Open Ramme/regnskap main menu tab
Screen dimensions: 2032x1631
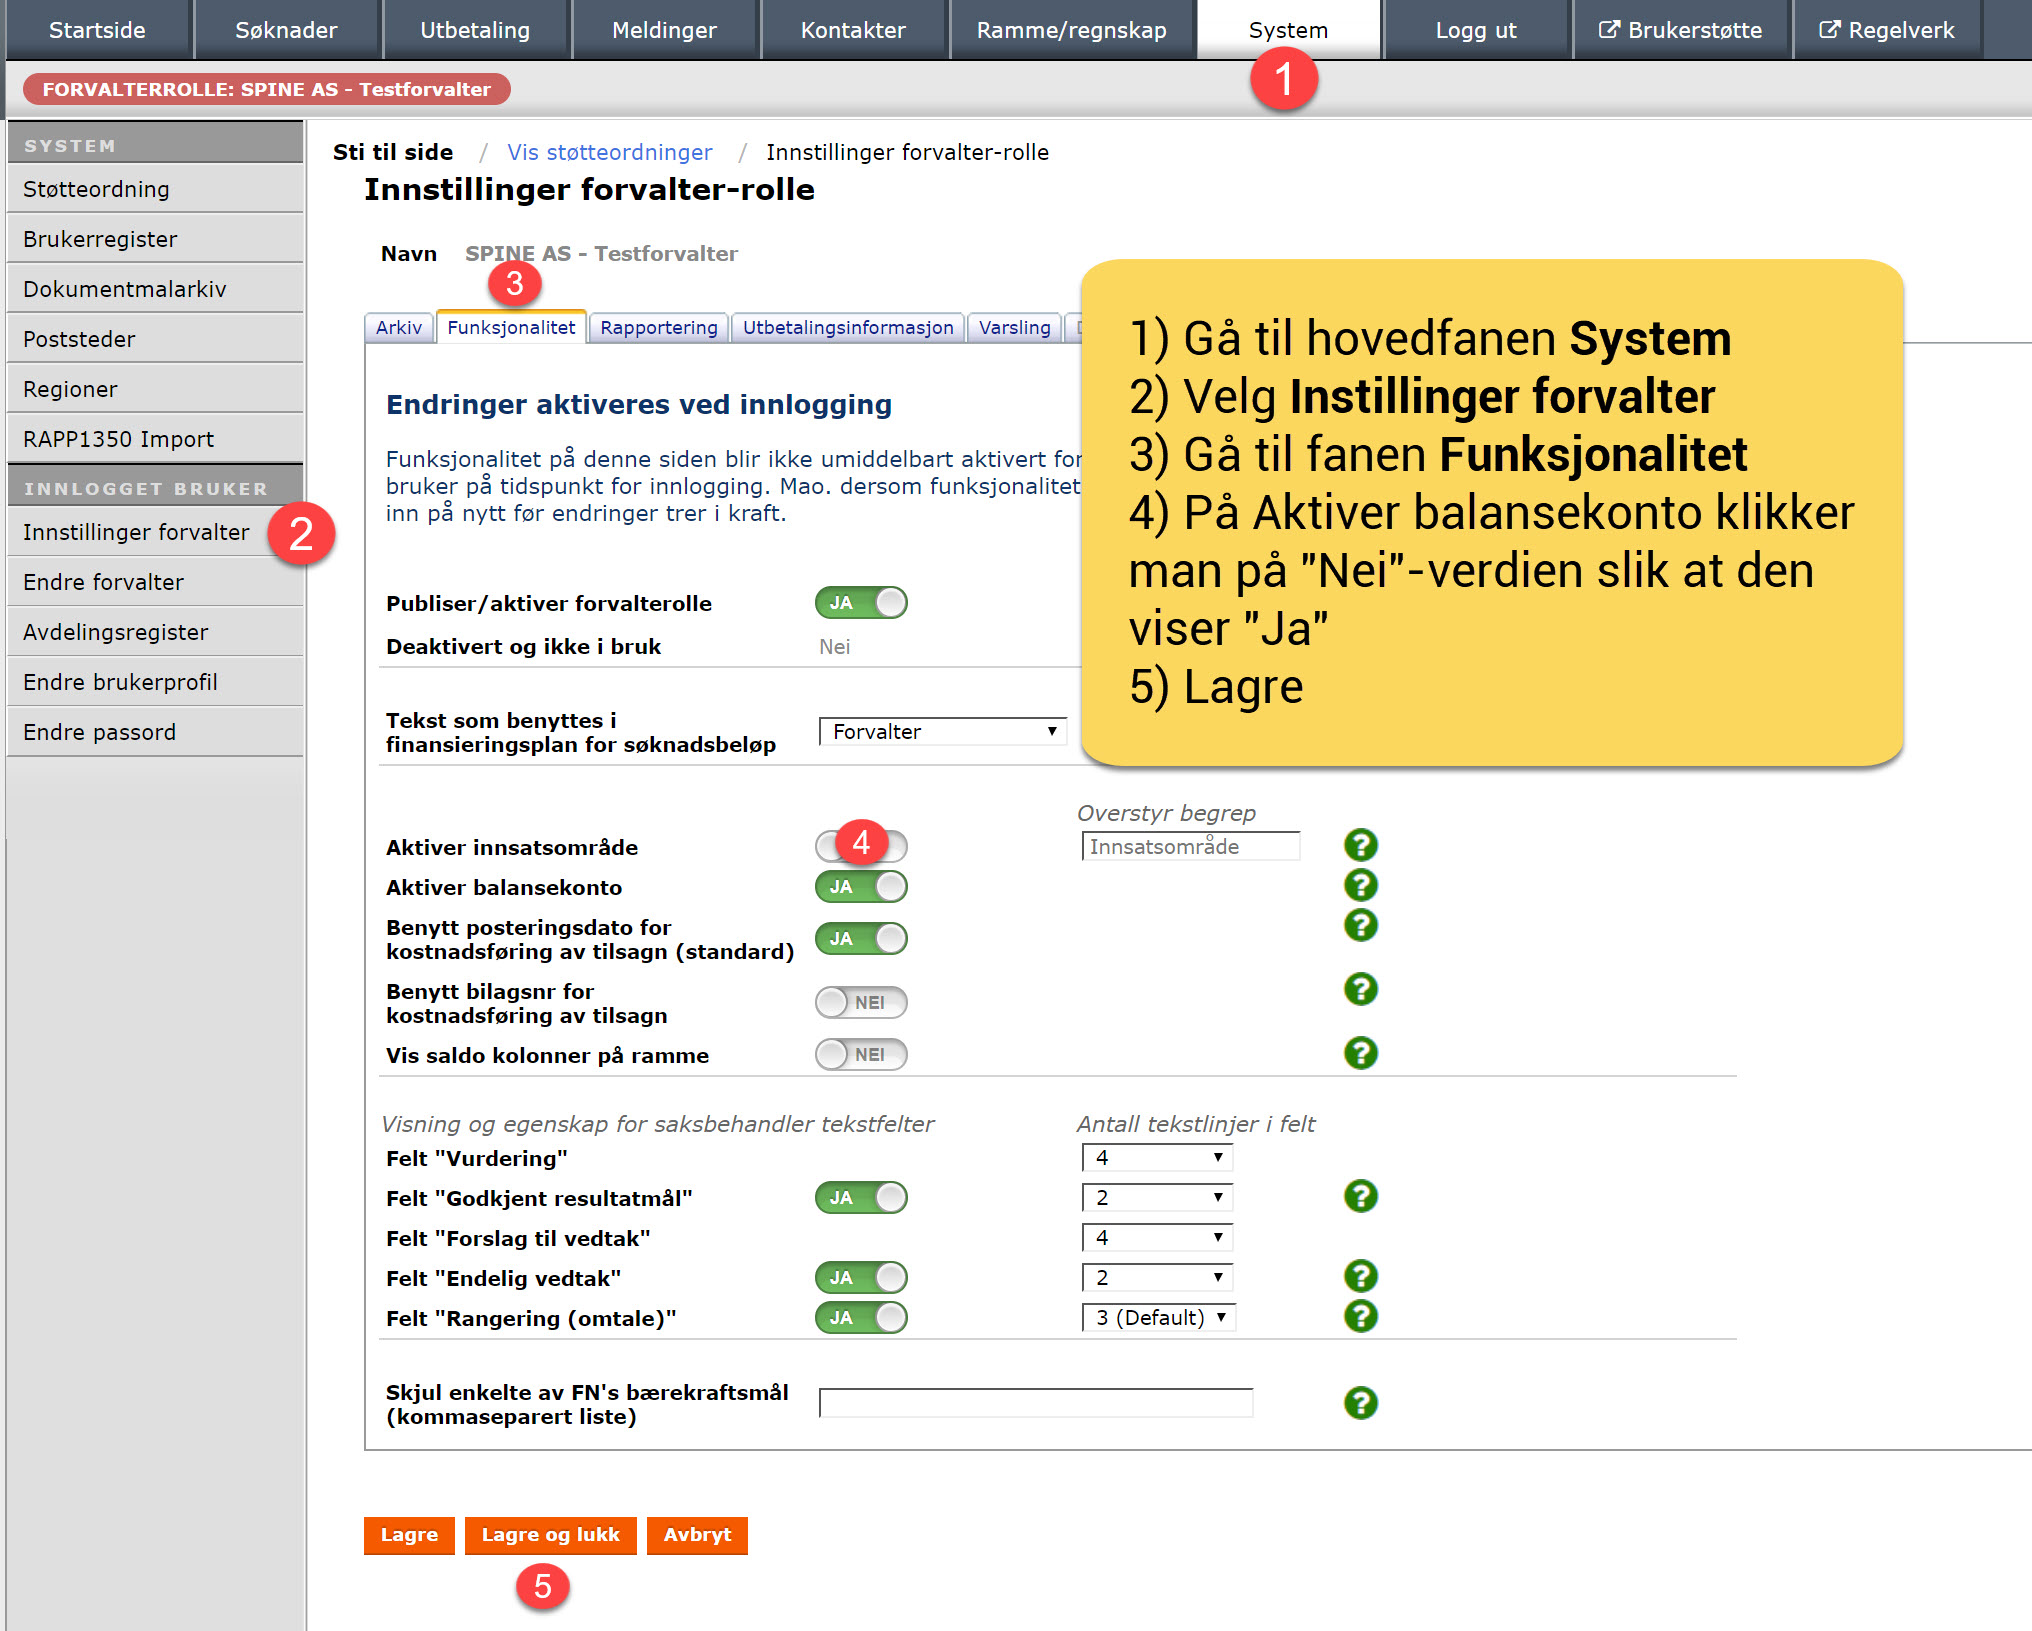coord(1071,30)
